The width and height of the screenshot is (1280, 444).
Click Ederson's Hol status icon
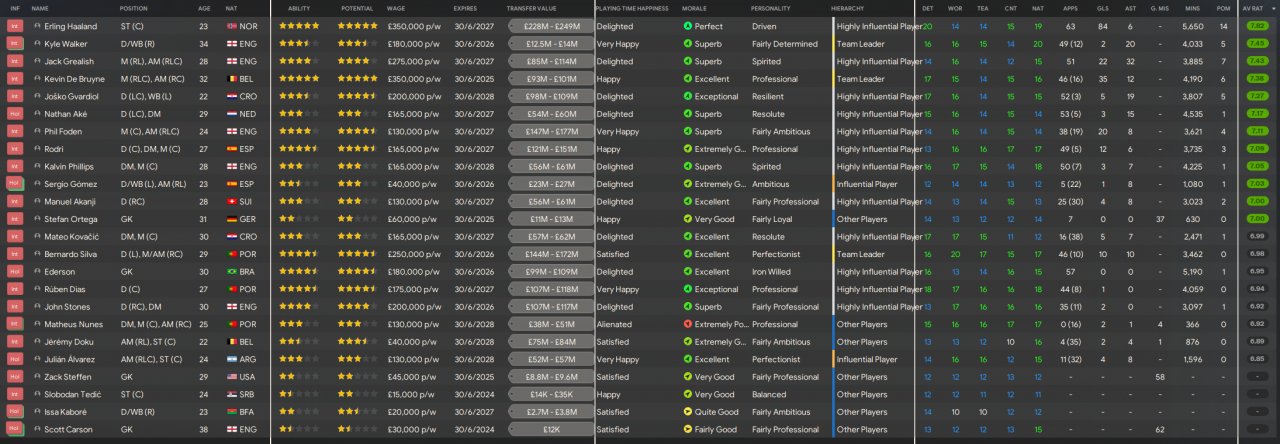coord(14,271)
